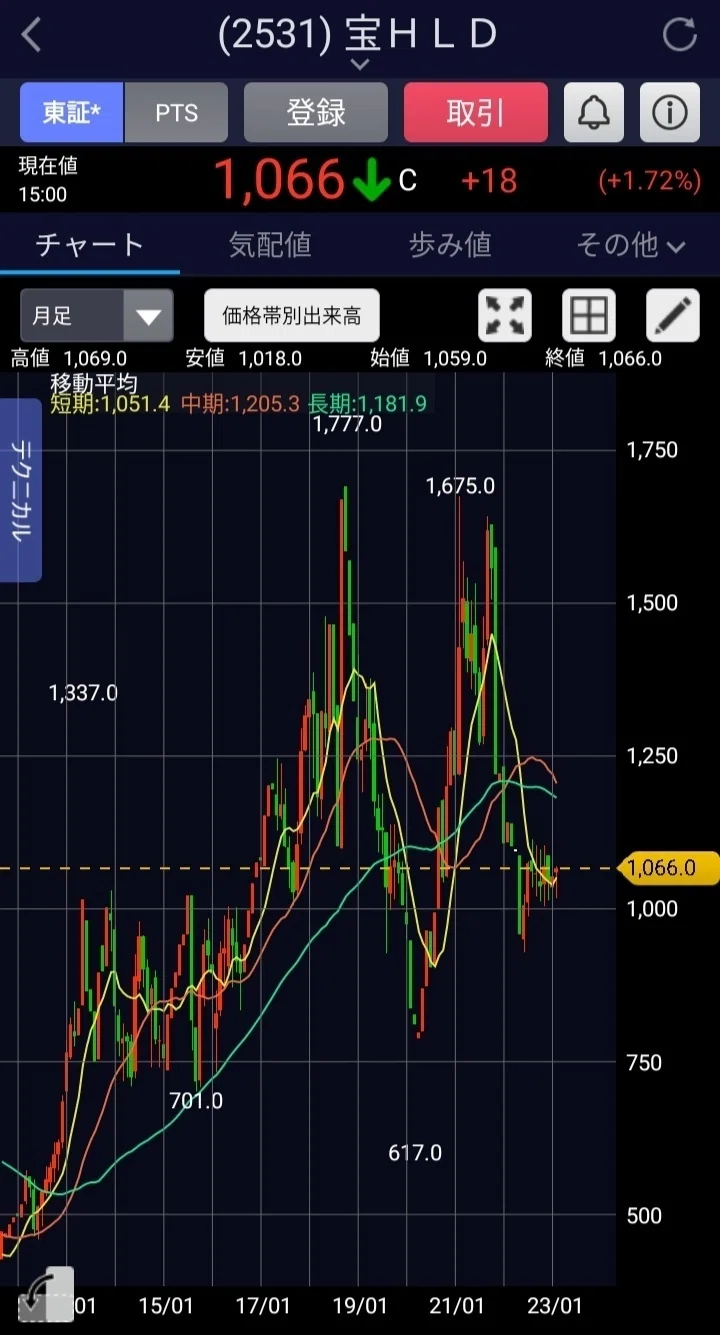Tap the 23/01 date axis label
This screenshot has width=720, height=1335.
coord(555,1306)
